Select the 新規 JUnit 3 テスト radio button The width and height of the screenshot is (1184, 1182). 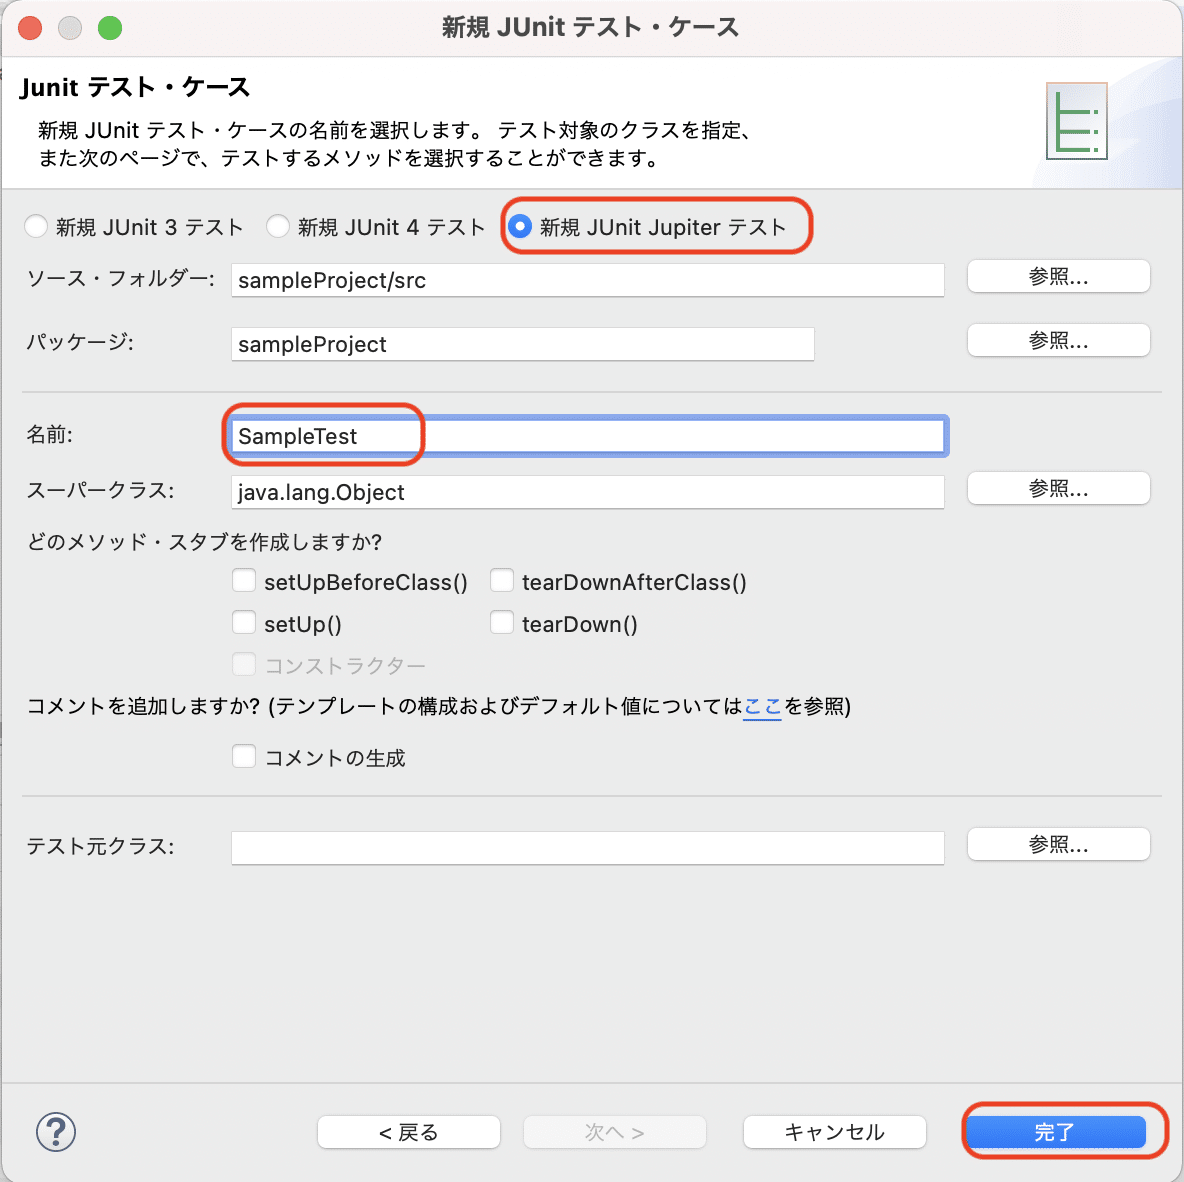[36, 226]
